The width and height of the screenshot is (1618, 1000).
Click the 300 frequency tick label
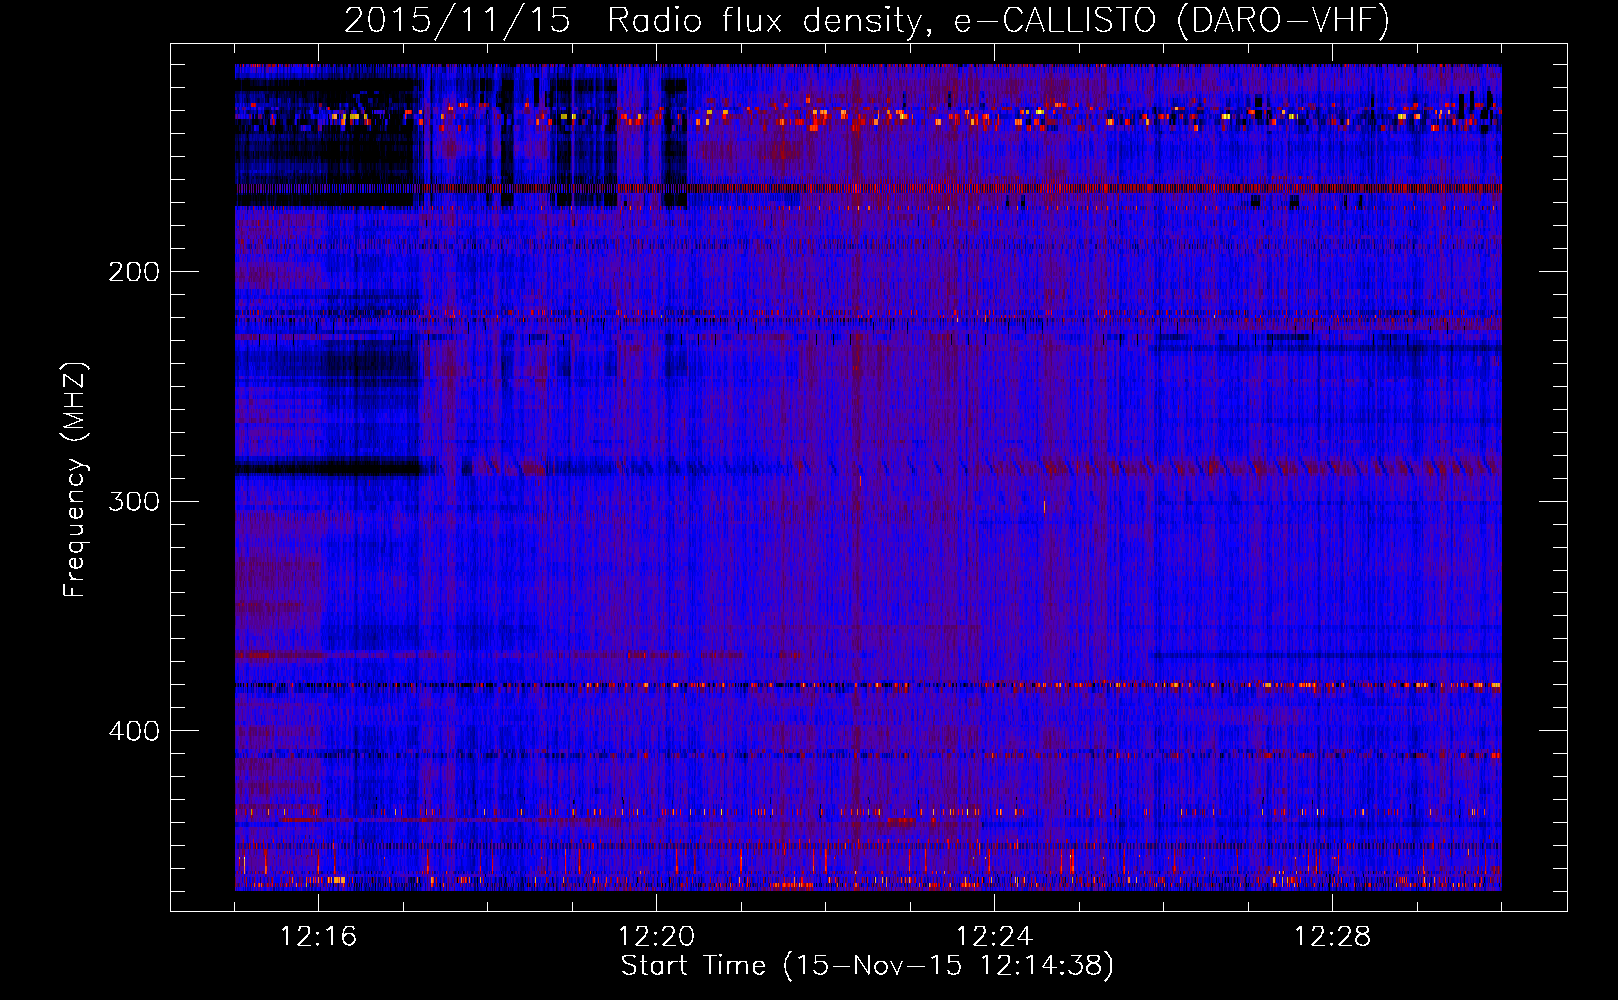point(134,501)
